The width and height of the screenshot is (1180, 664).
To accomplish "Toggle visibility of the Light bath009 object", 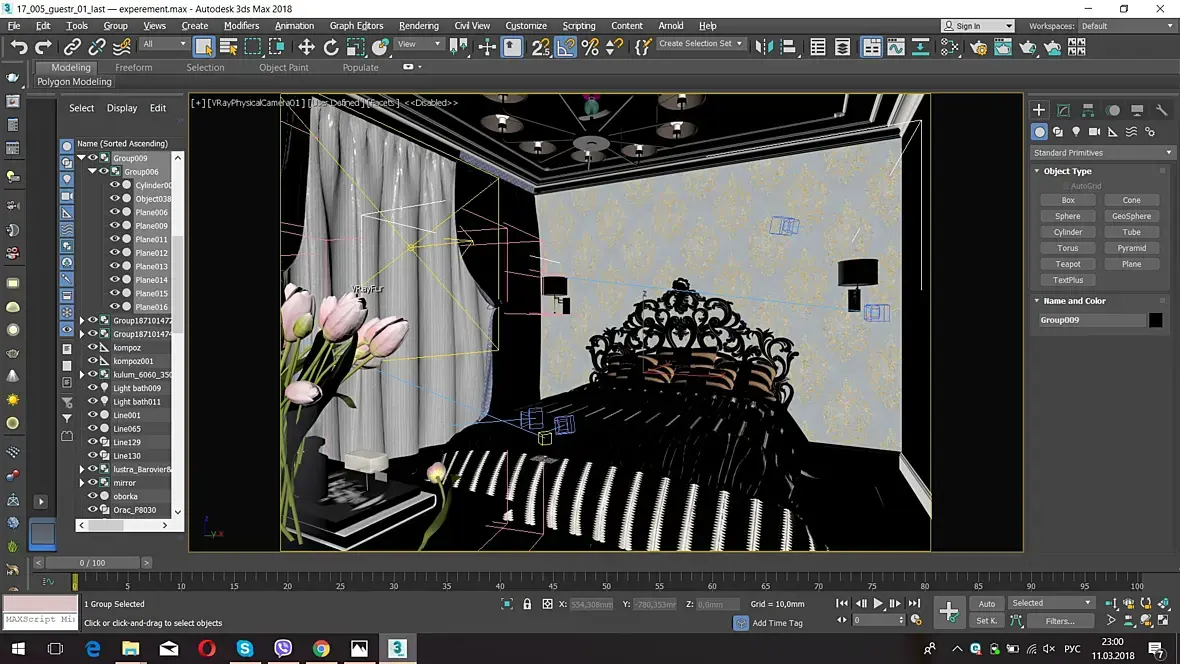I will point(92,388).
